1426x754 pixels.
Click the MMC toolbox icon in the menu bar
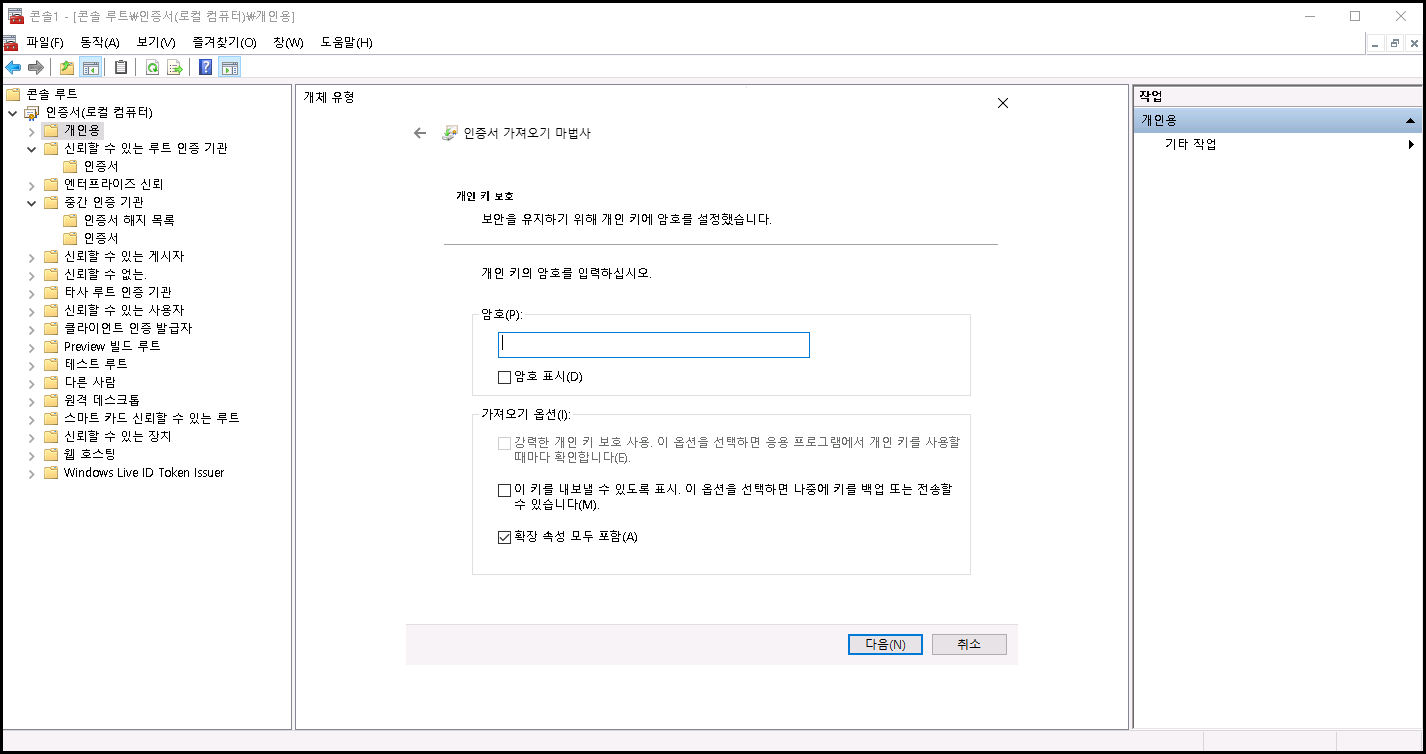coord(10,42)
